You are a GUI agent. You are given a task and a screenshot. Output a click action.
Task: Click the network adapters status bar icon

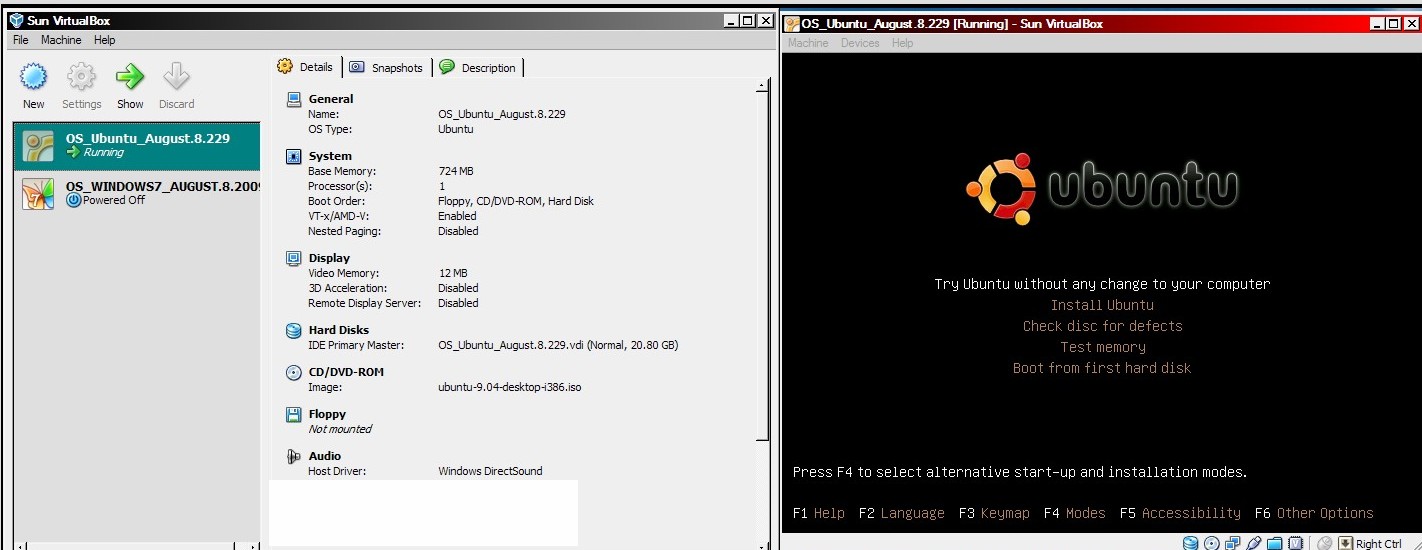click(1233, 543)
